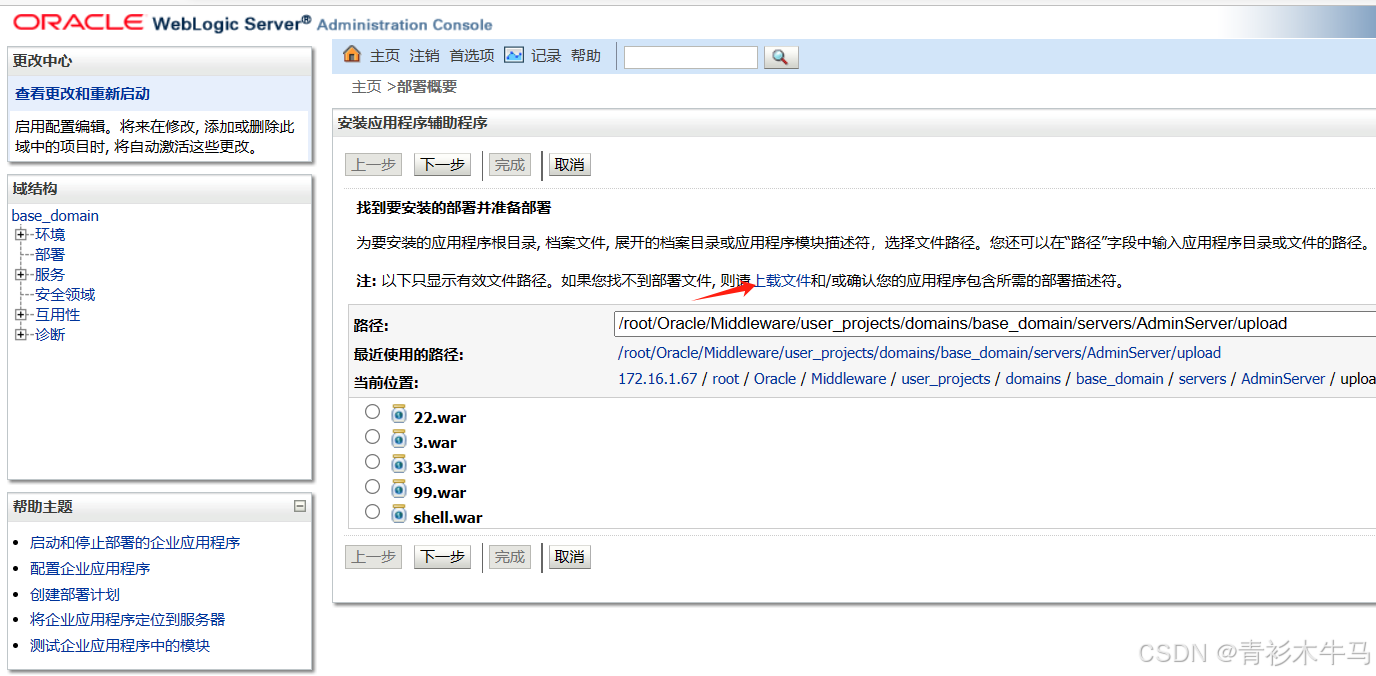Viewport: 1376px width, 676px height.
Task: Select 服务 label in the domain tree
Action: pyautogui.click(x=50, y=275)
